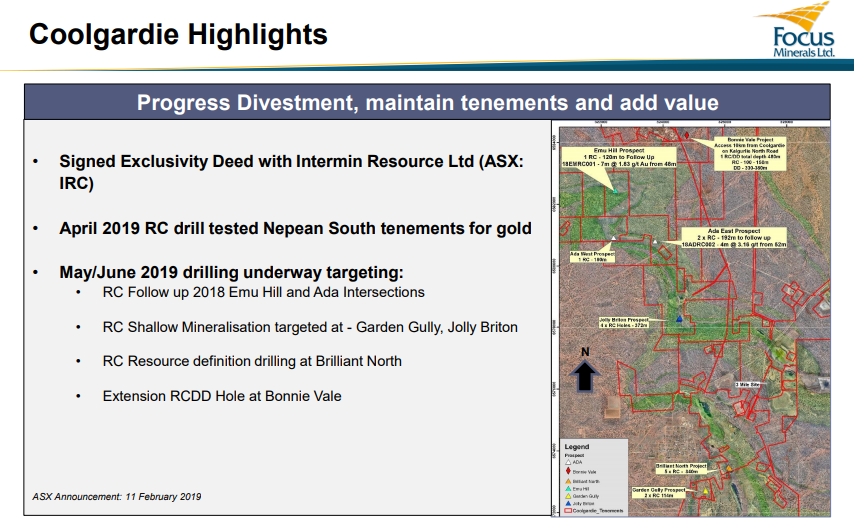Image resolution: width=854 pixels, height=522 pixels.
Task: Click the Garden Gully yellow triangle symbol in the legend
Action: (x=568, y=496)
